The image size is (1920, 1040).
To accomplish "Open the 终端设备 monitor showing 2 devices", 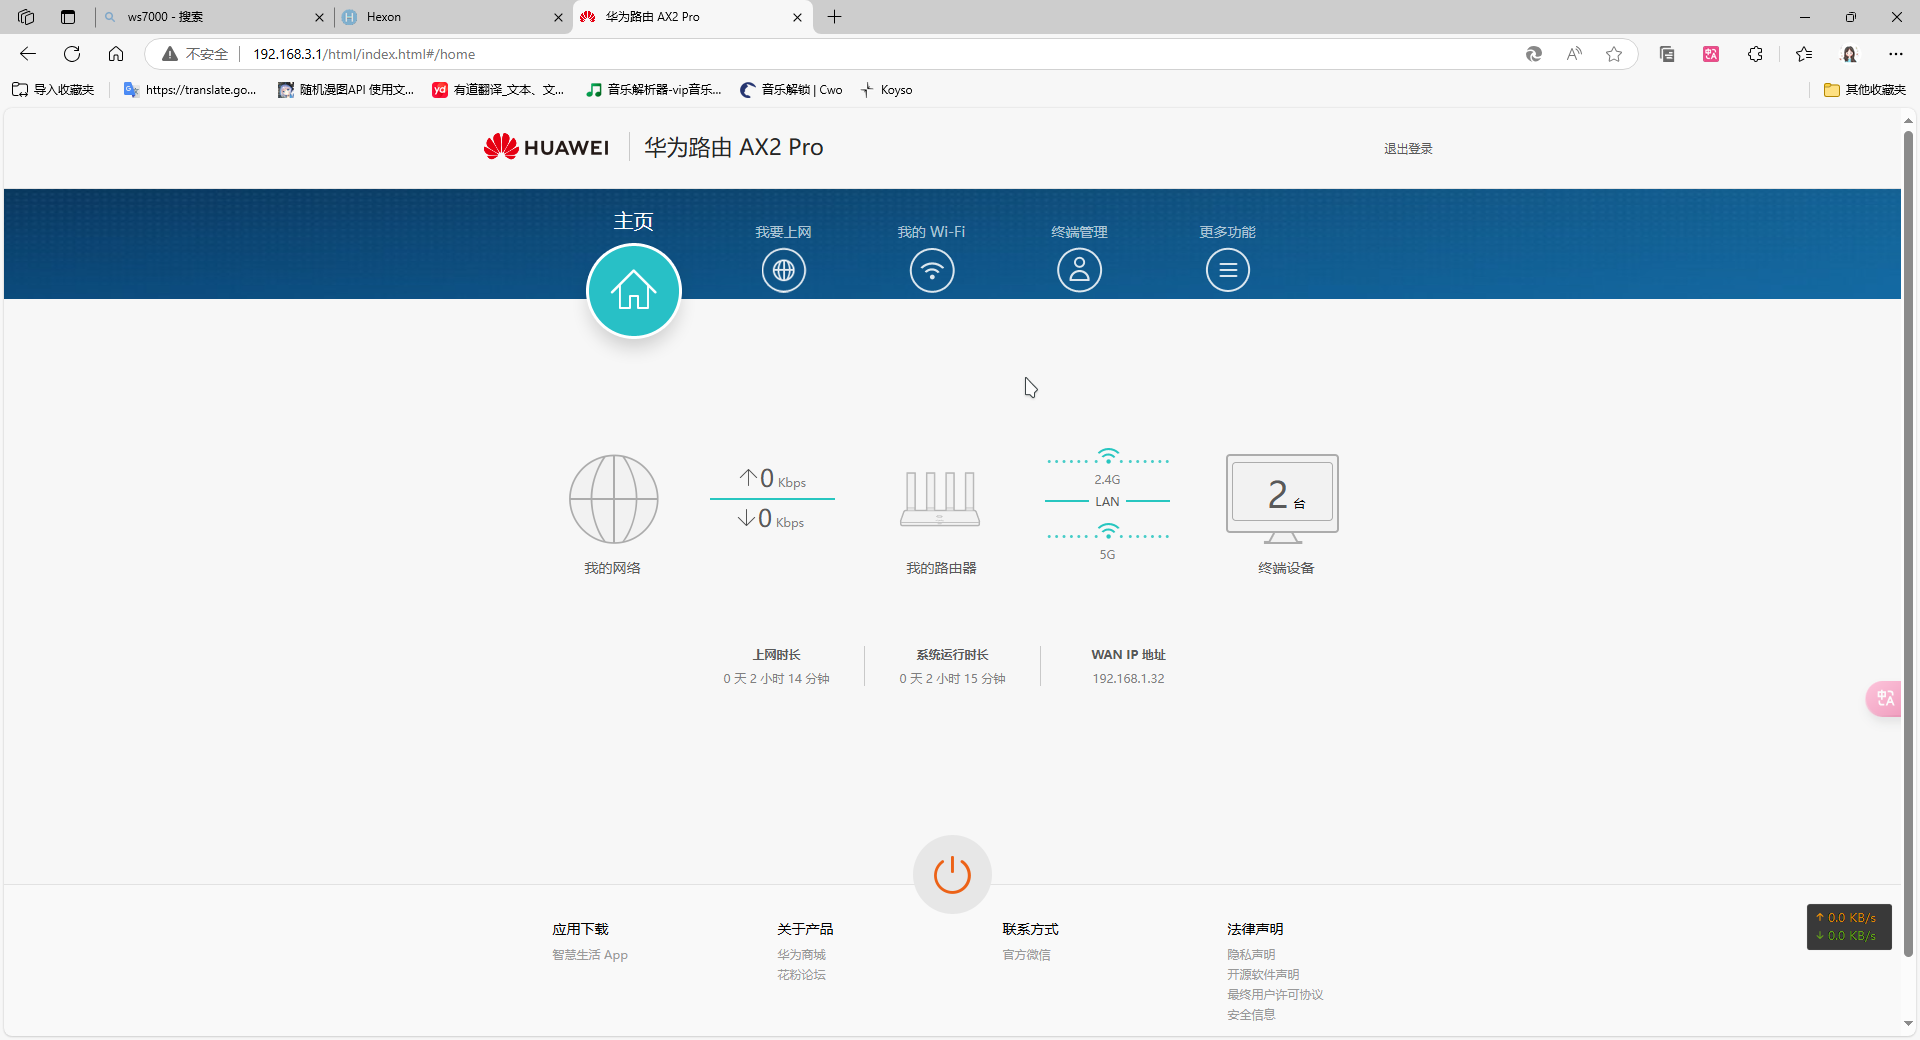I will tap(1282, 497).
